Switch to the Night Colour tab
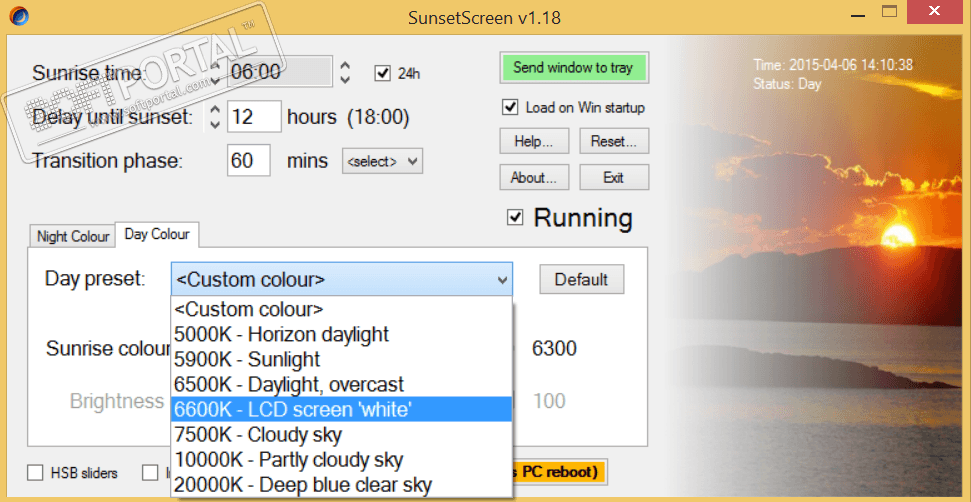 [72, 236]
